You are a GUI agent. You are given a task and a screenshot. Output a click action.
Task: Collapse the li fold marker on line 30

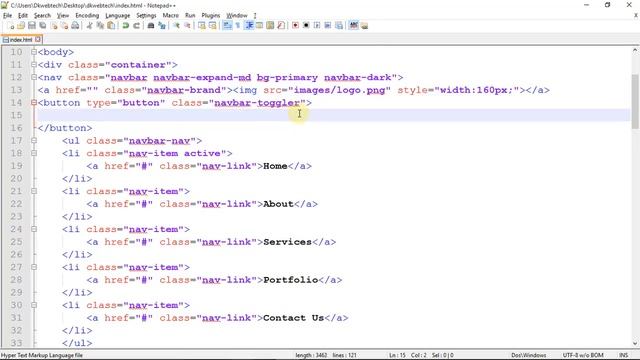[x=34, y=305]
